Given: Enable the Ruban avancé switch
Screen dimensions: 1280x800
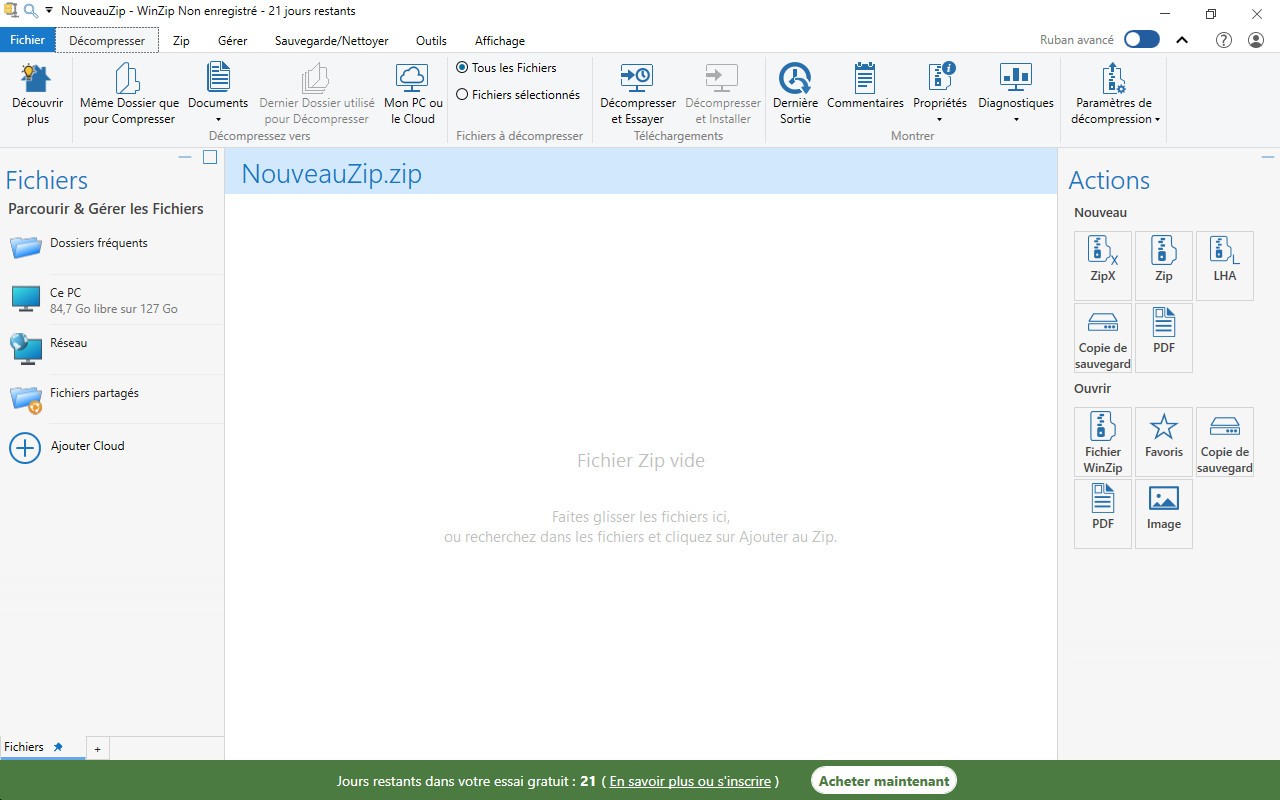Looking at the screenshot, I should (x=1140, y=37).
